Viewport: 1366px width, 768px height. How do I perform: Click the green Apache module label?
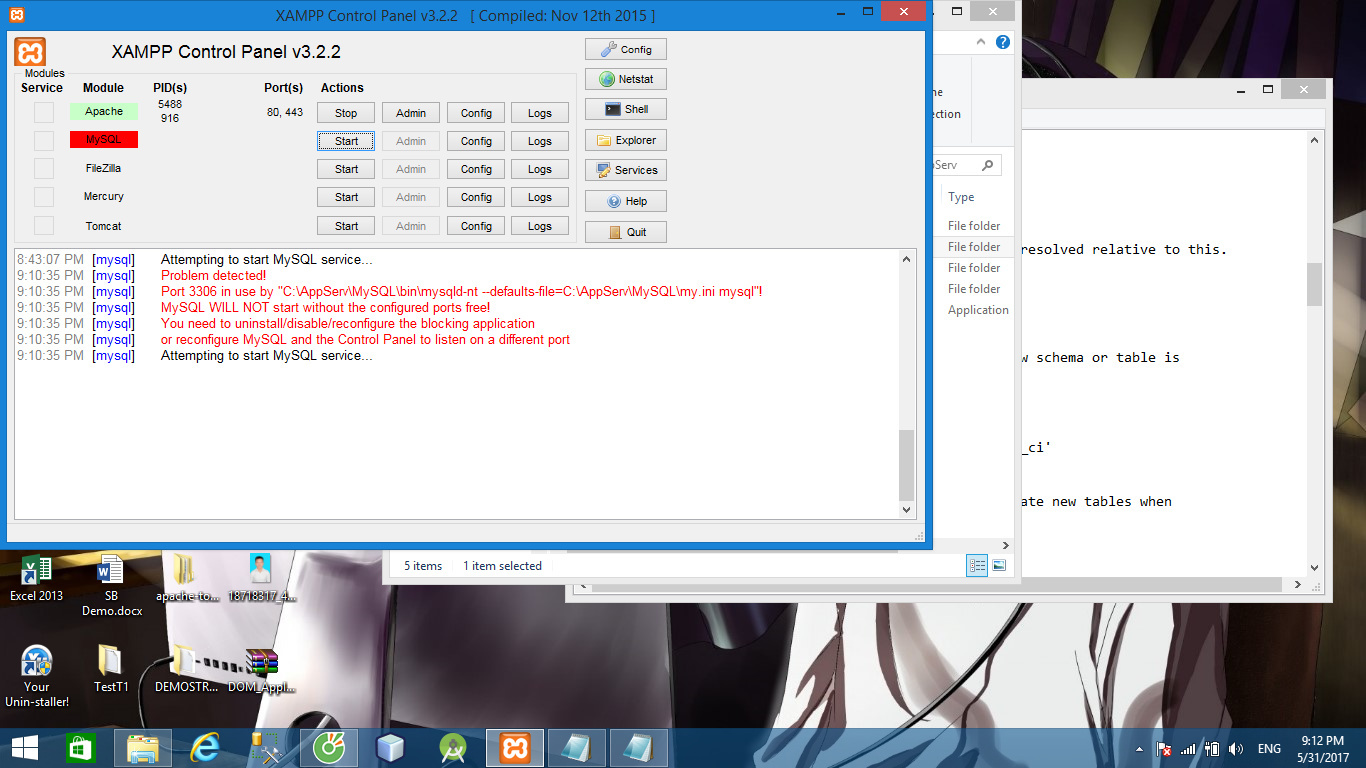point(104,112)
